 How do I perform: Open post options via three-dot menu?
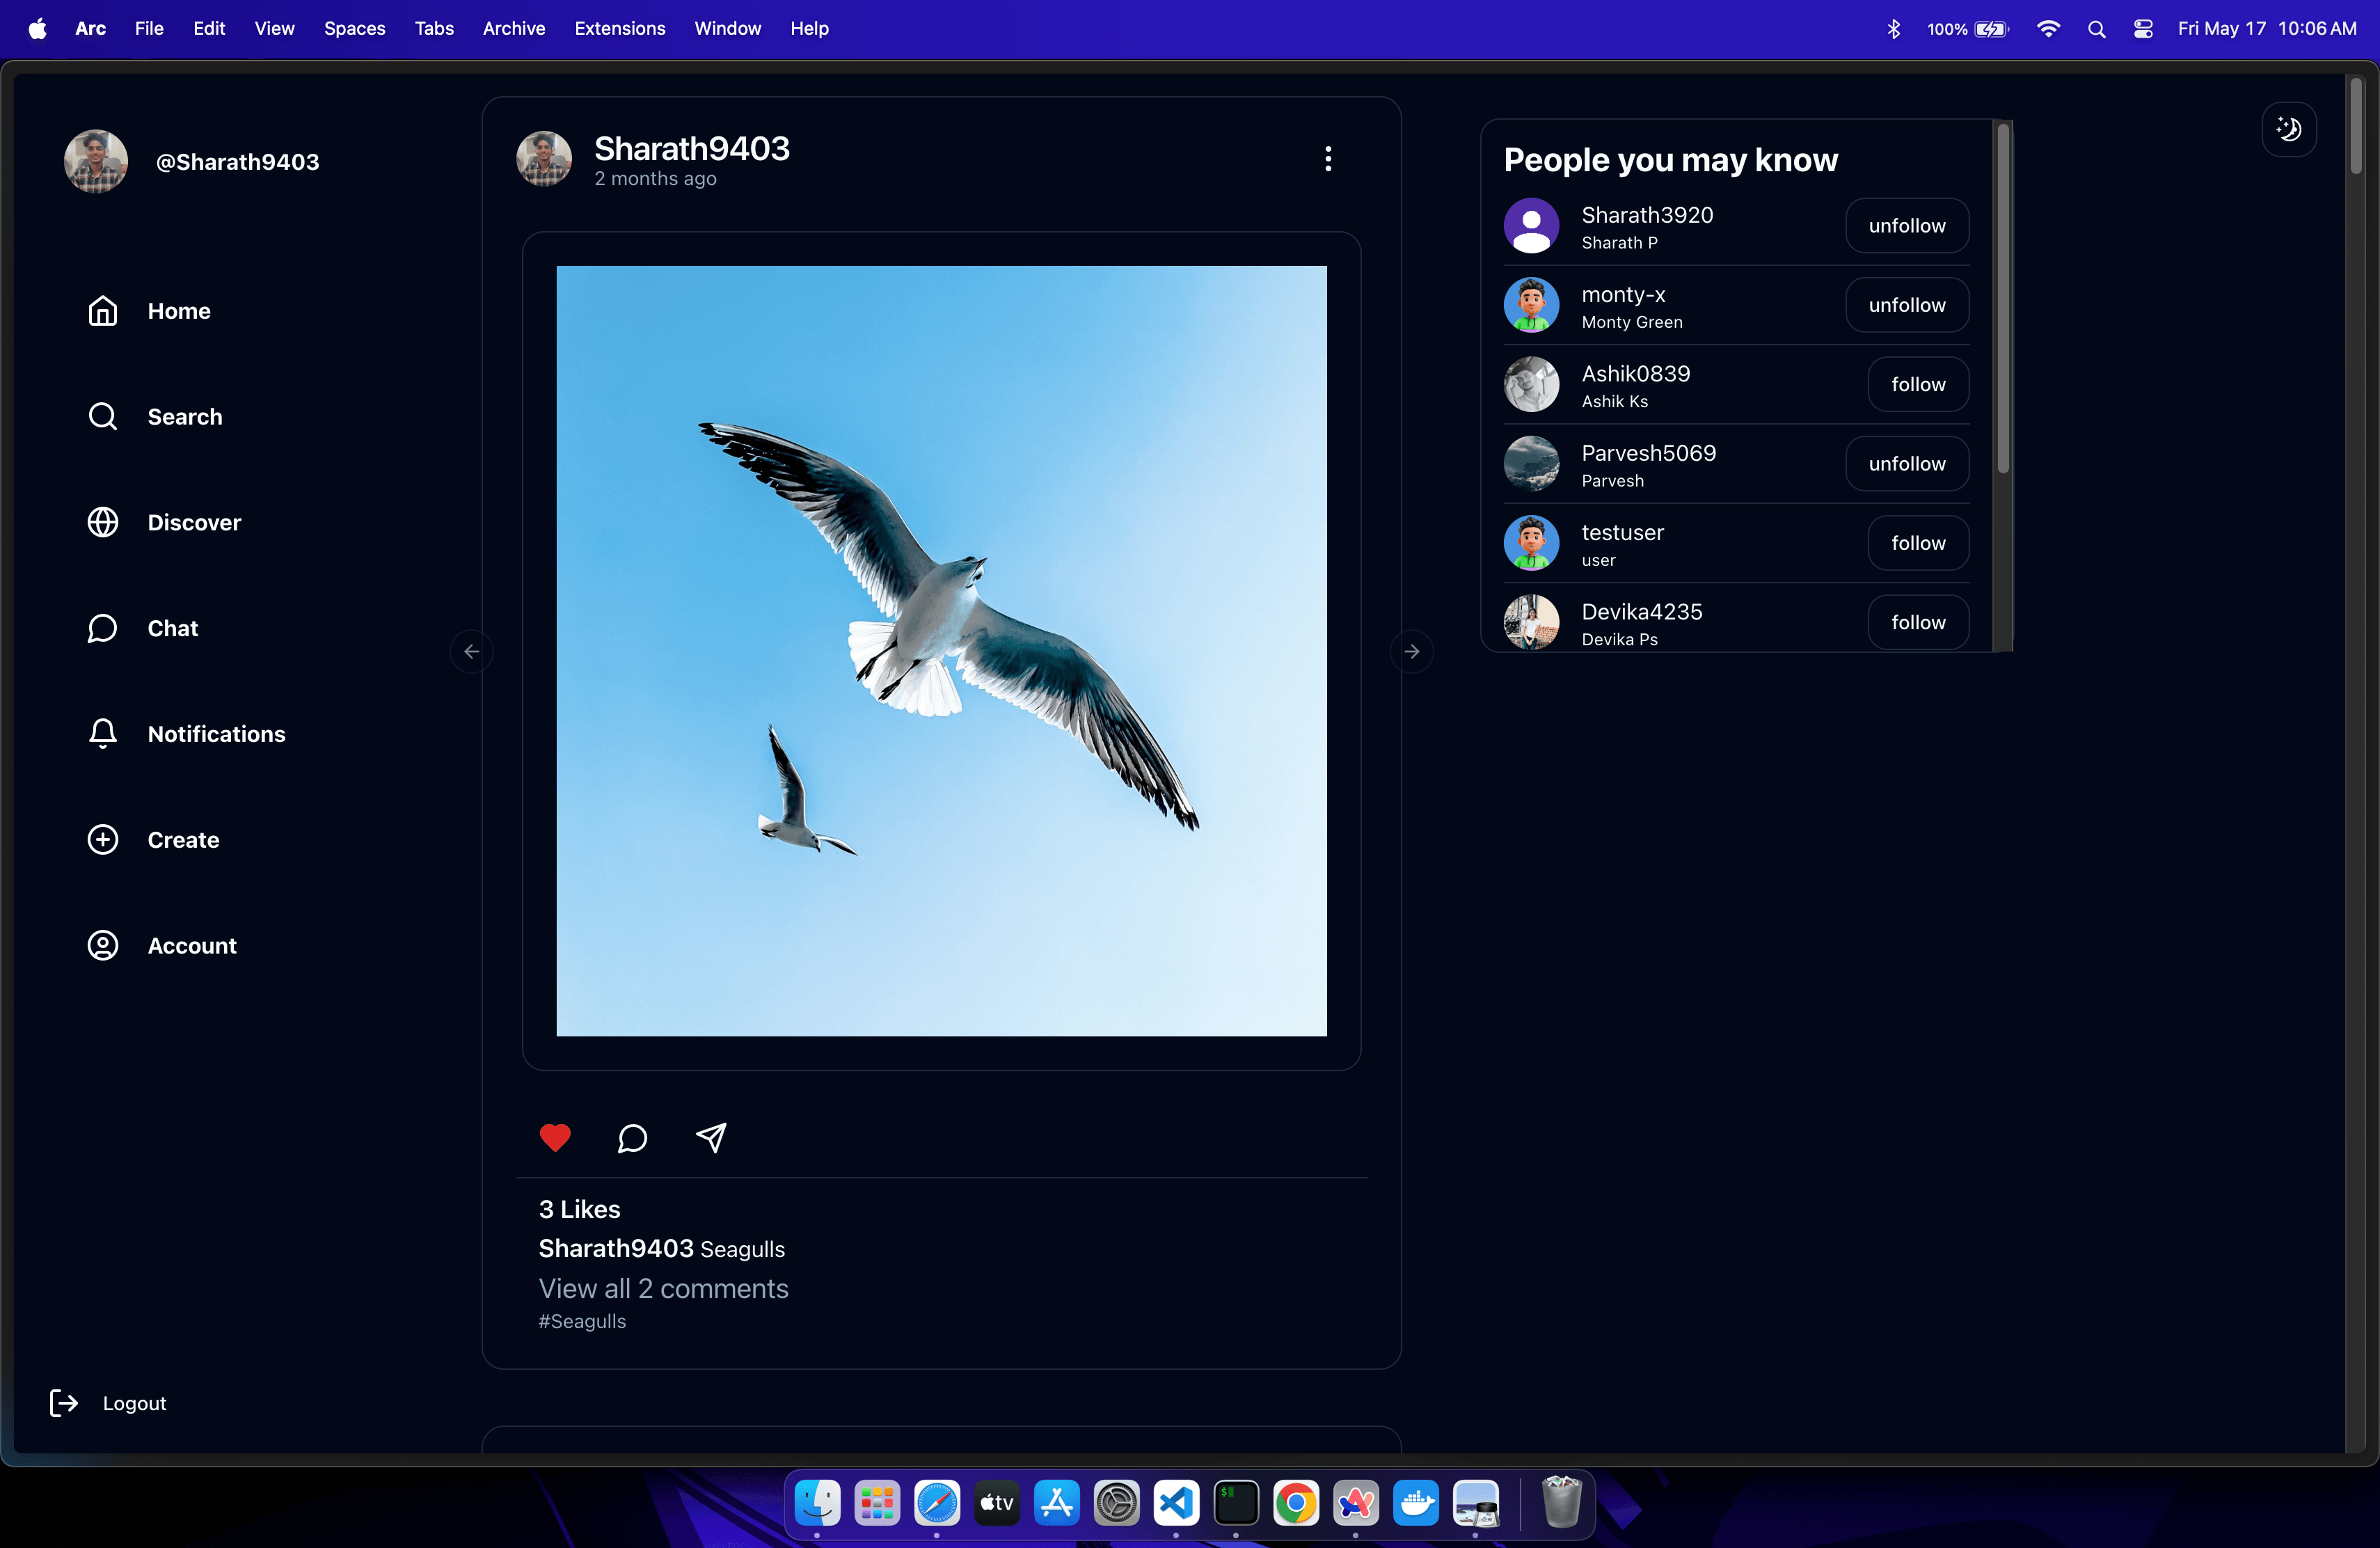point(1327,158)
